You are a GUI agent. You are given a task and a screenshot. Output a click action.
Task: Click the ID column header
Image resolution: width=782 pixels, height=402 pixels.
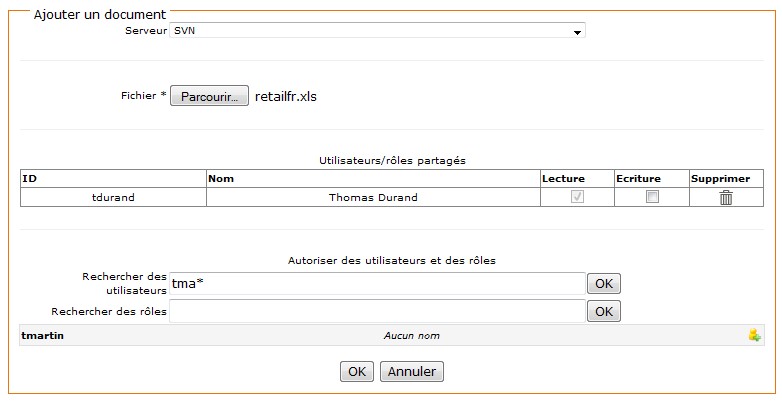point(30,179)
